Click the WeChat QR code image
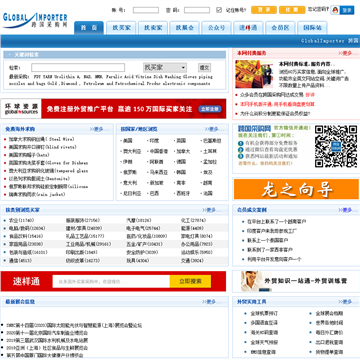This screenshot has width=360, height=360. point(336,146)
